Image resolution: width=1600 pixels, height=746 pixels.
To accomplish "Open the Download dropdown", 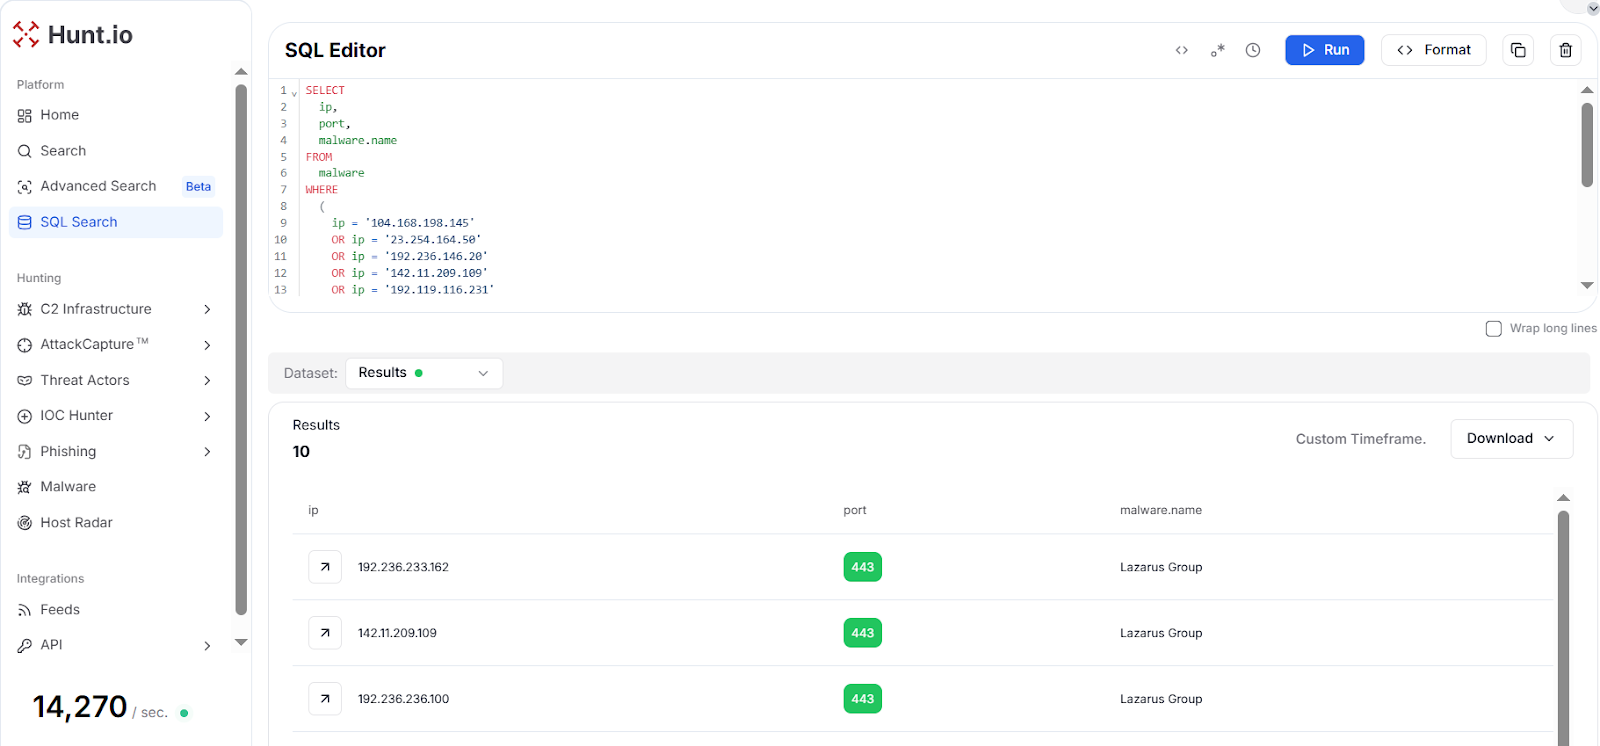I will [x=1512, y=439].
